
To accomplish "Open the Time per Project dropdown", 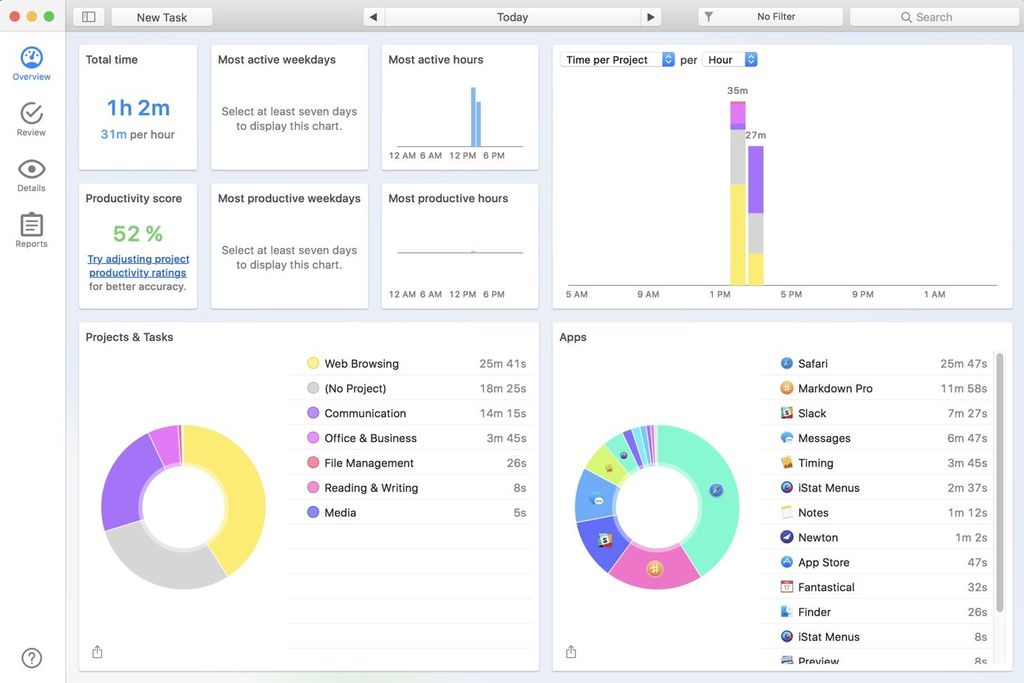I will pyautogui.click(x=617, y=59).
